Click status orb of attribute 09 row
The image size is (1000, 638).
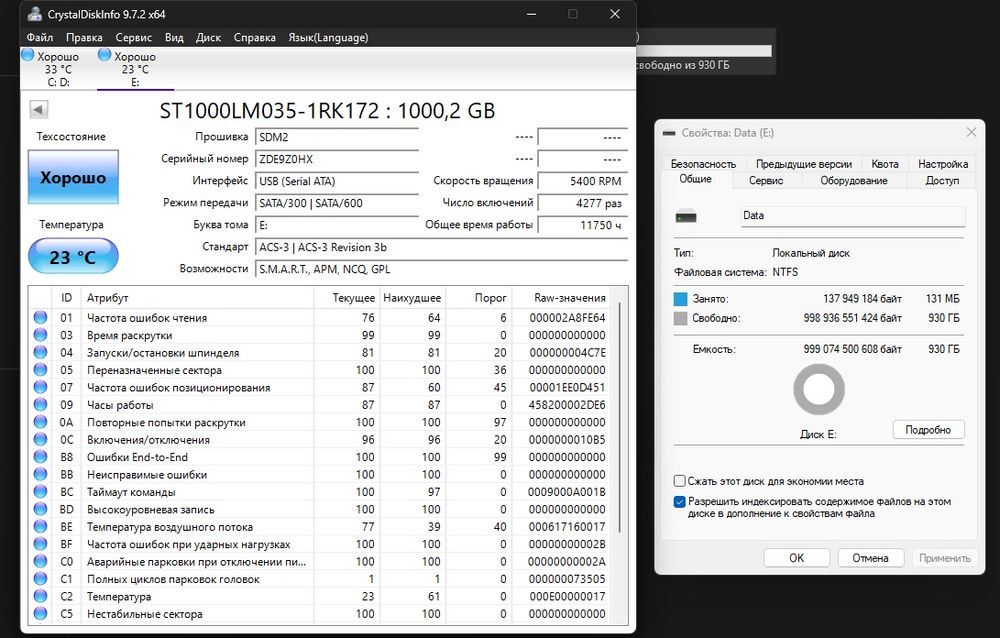(x=40, y=404)
